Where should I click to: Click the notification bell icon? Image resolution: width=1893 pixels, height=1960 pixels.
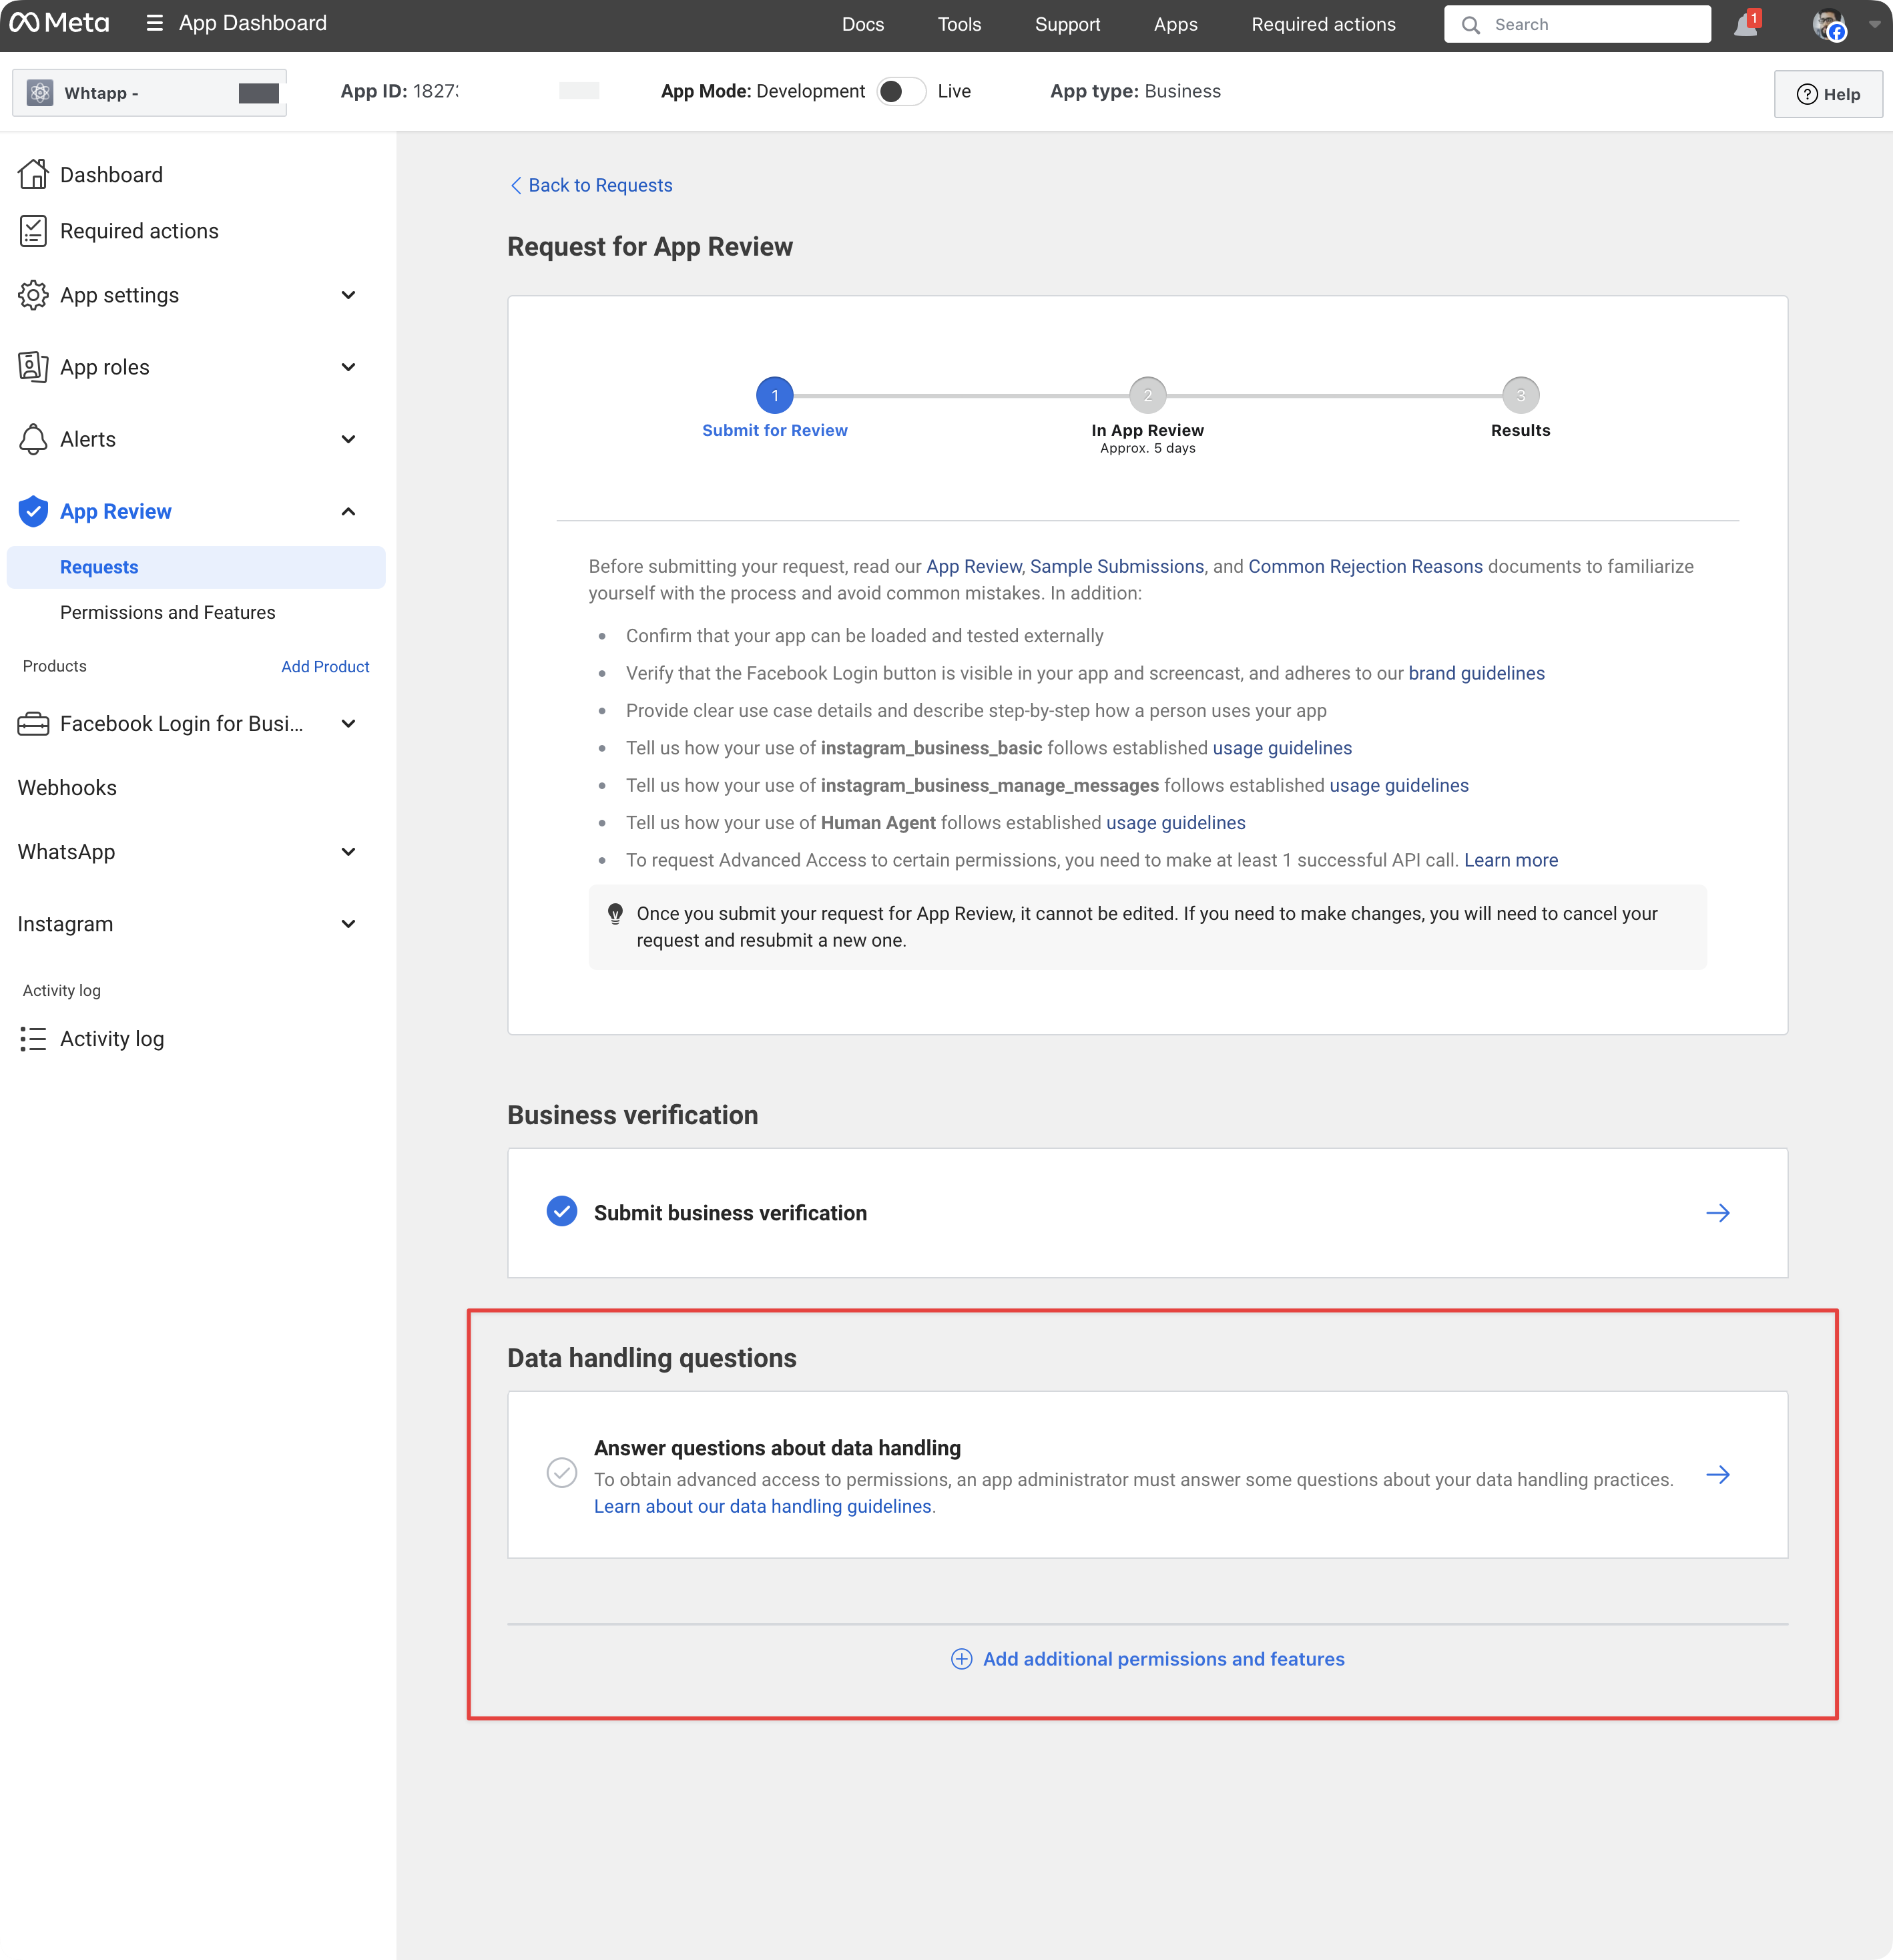(x=1746, y=25)
